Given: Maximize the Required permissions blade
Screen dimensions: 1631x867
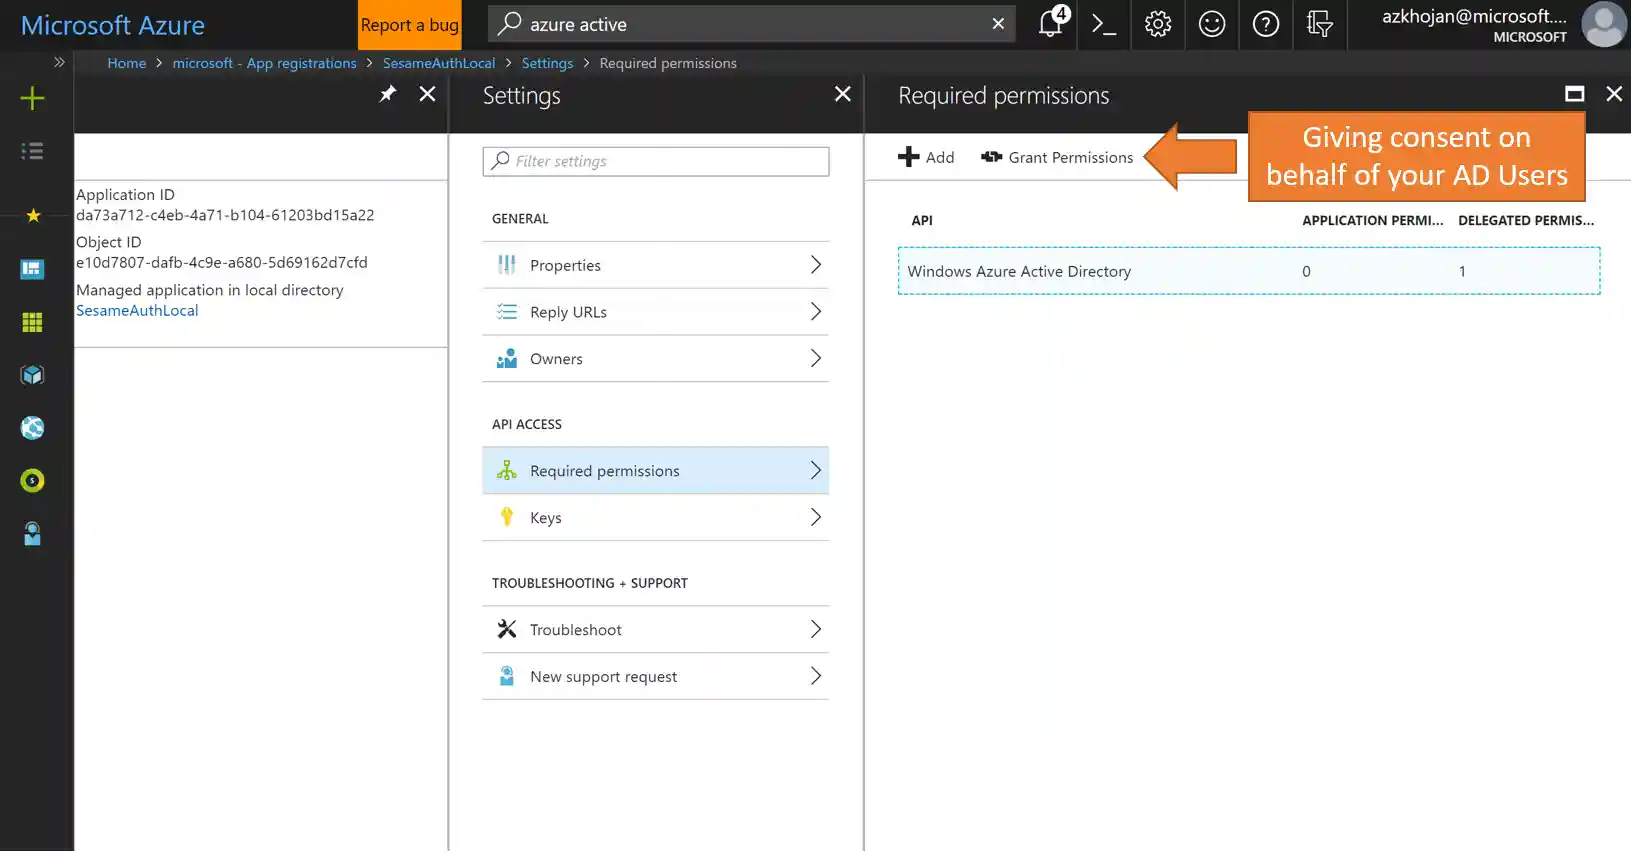Looking at the screenshot, I should [x=1574, y=94].
